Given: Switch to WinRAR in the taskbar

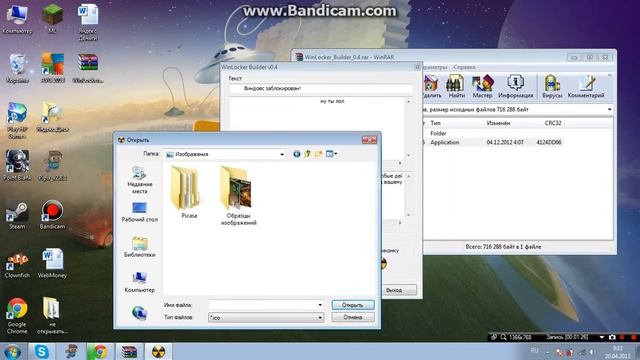Looking at the screenshot, I should click(129, 352).
